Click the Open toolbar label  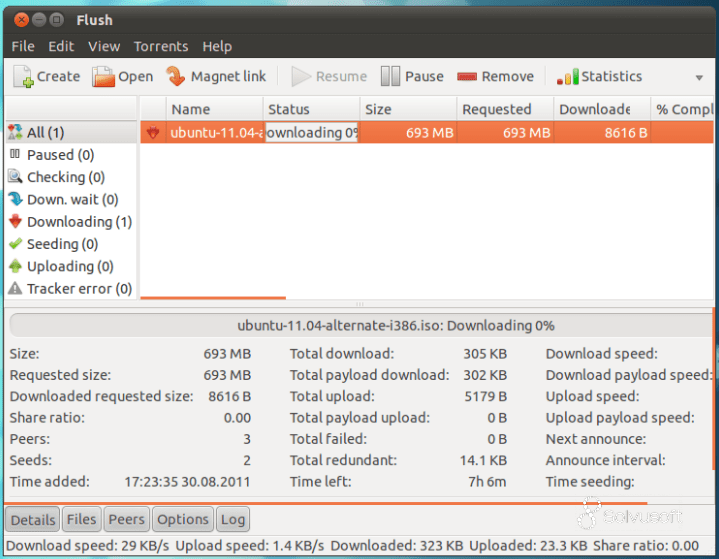tap(136, 77)
